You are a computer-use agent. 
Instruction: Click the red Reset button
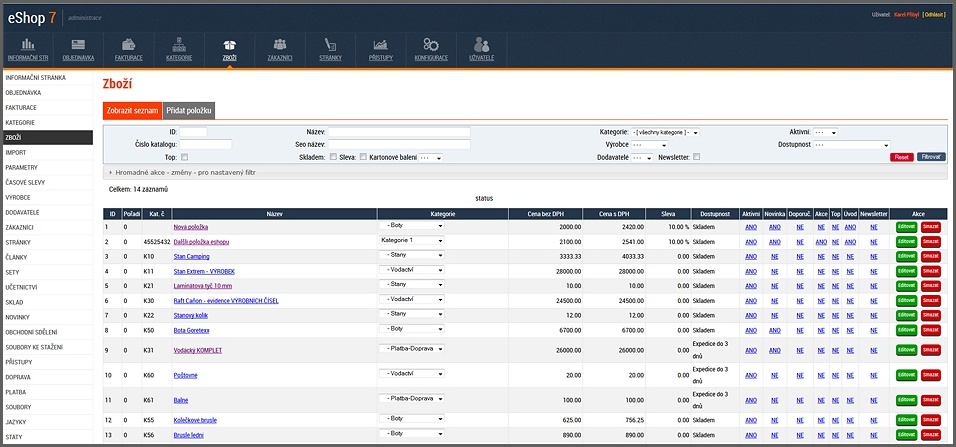pyautogui.click(x=901, y=157)
